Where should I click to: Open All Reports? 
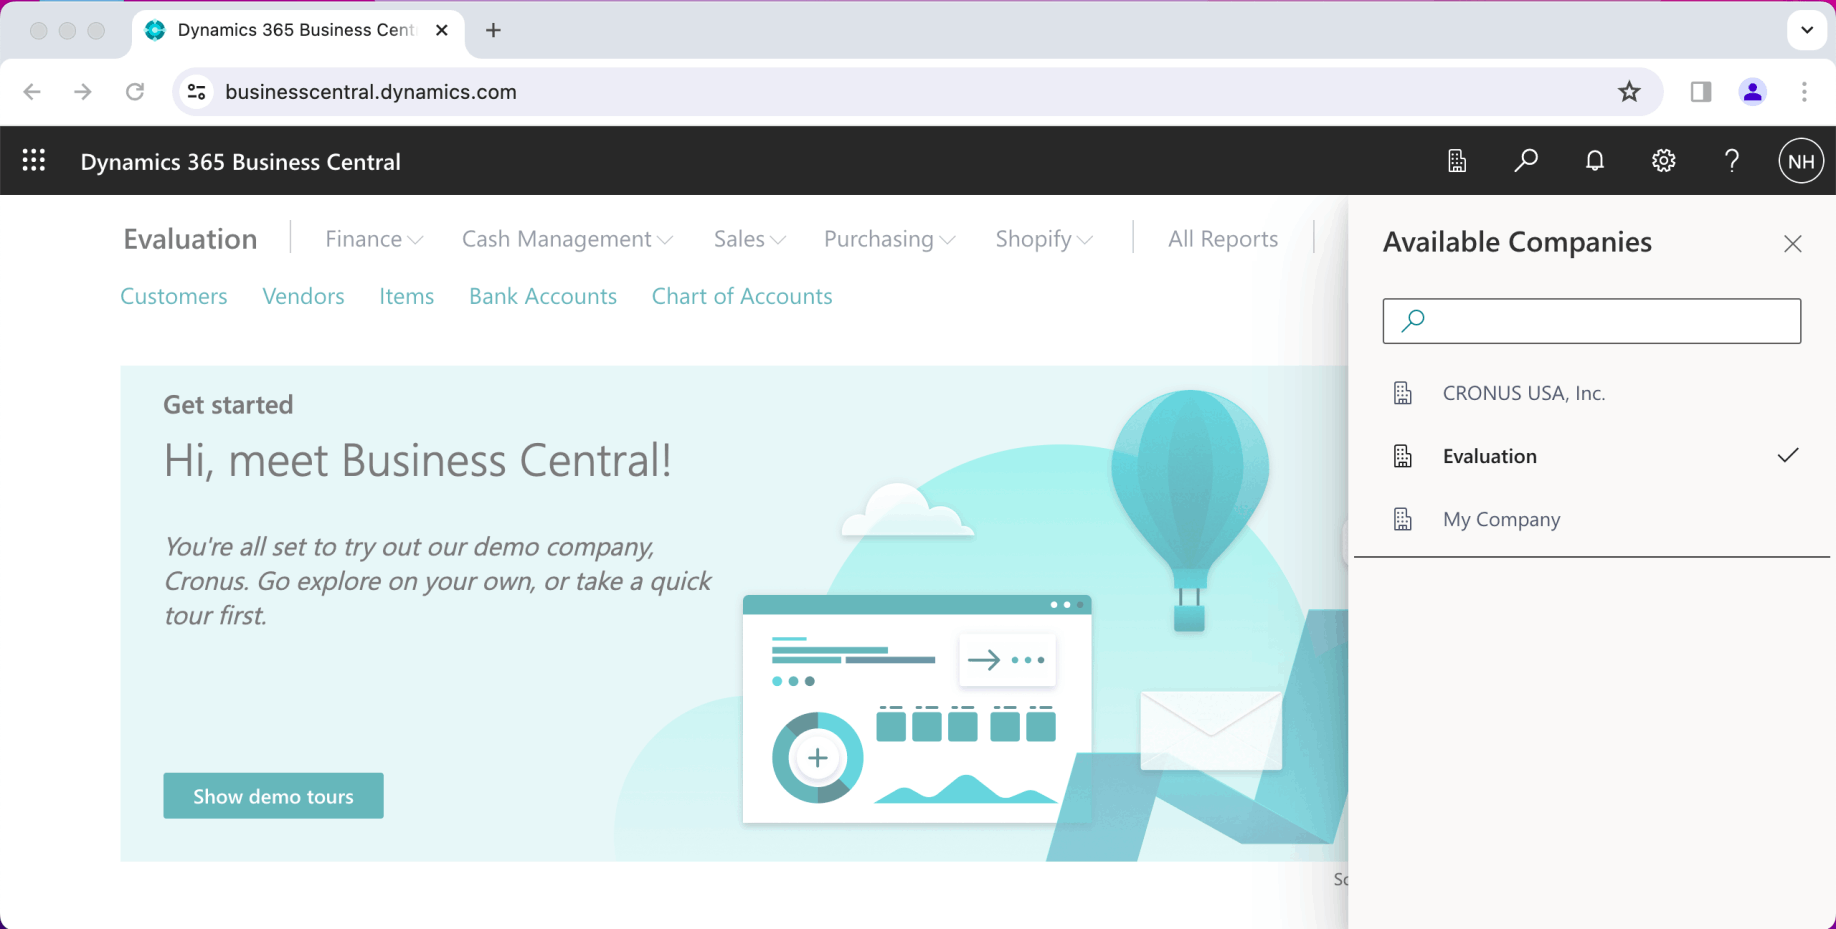1223,239
